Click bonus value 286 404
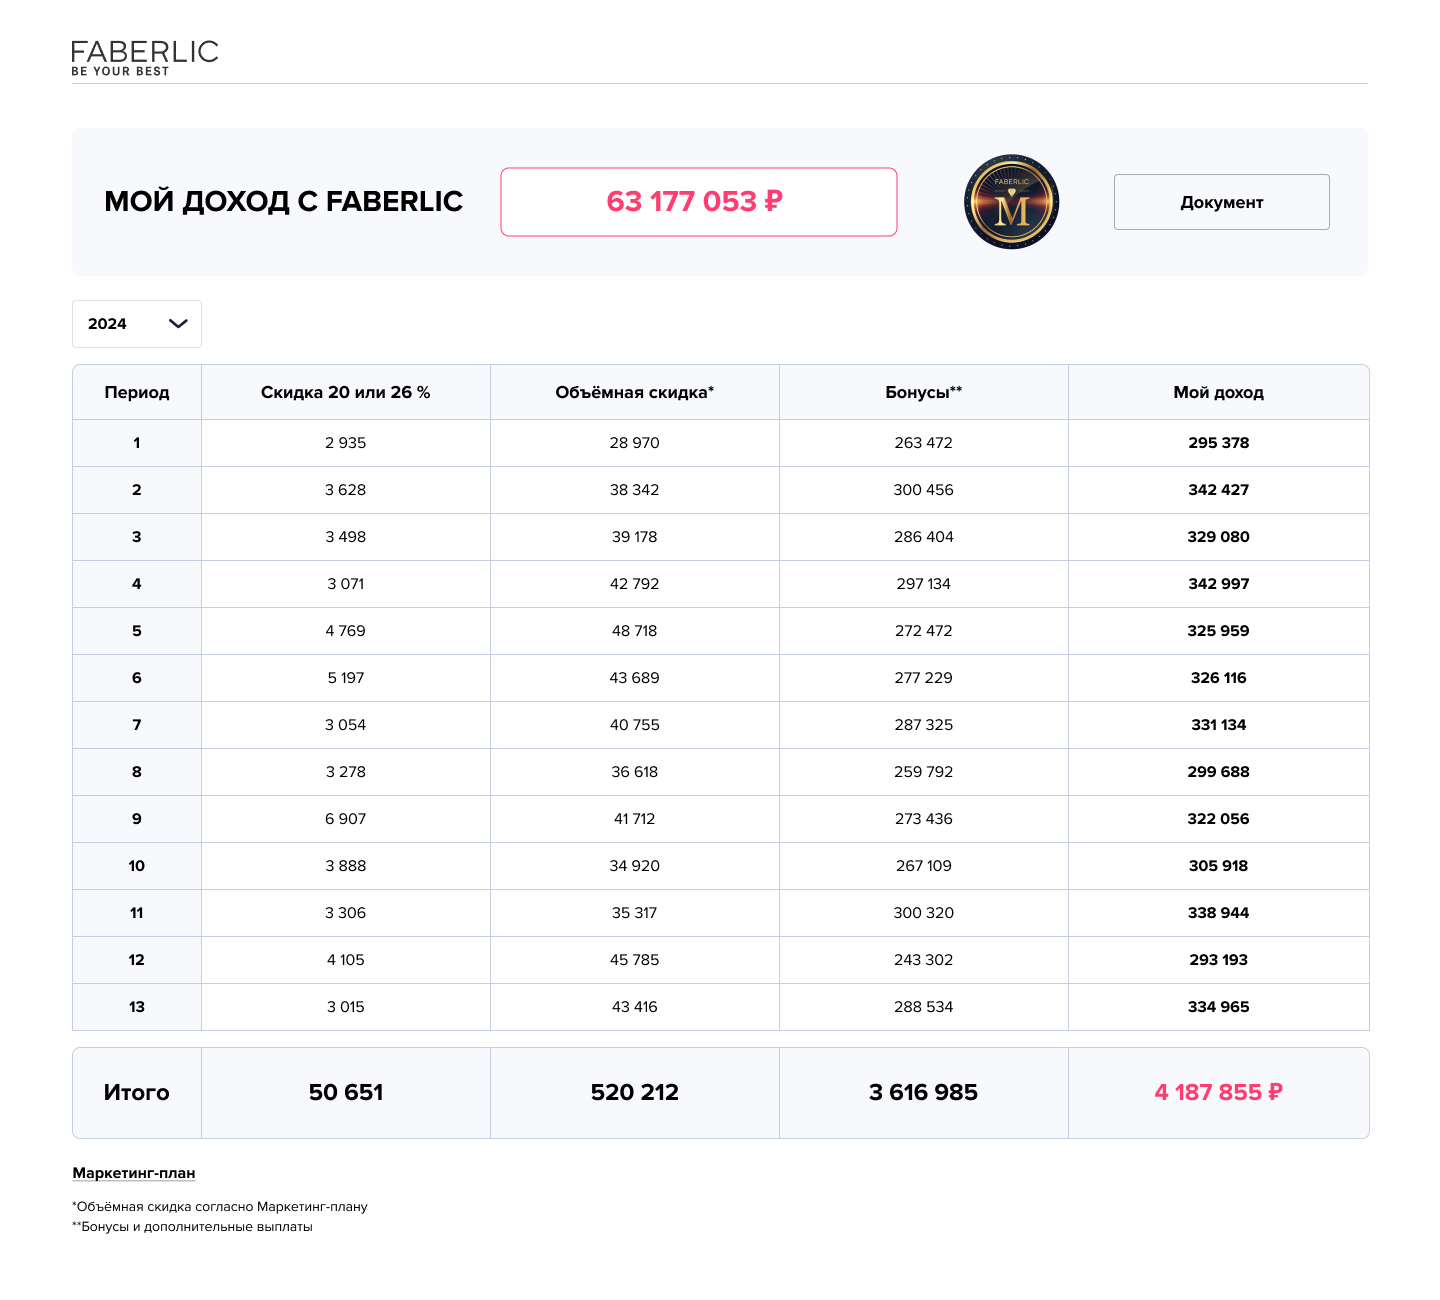 pos(924,537)
